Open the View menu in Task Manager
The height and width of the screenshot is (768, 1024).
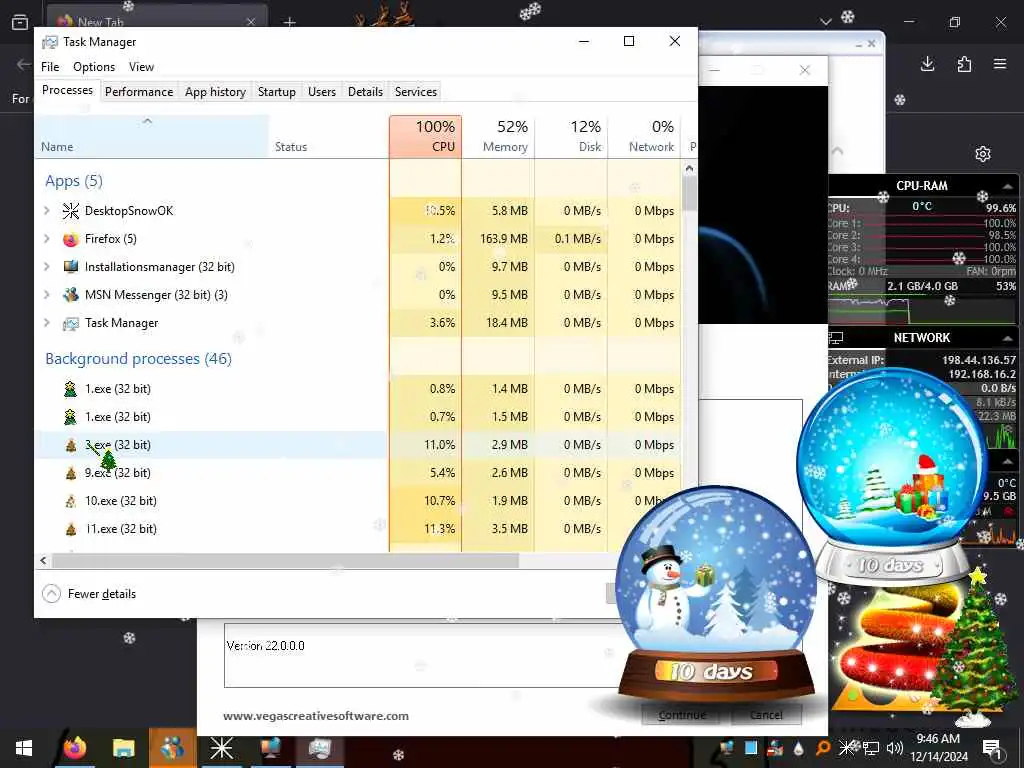[x=141, y=67]
